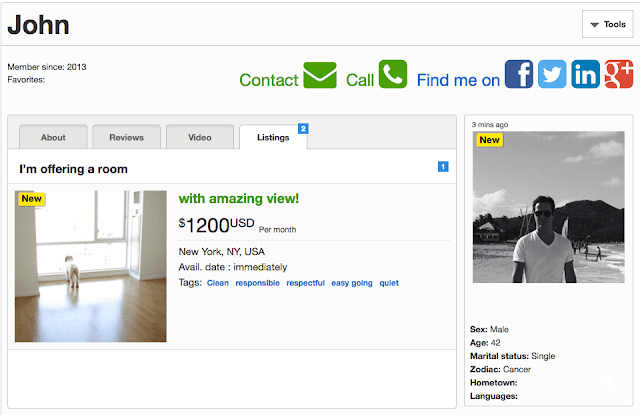Open the Listings tab
The height and width of the screenshot is (415, 640).
[x=272, y=138]
